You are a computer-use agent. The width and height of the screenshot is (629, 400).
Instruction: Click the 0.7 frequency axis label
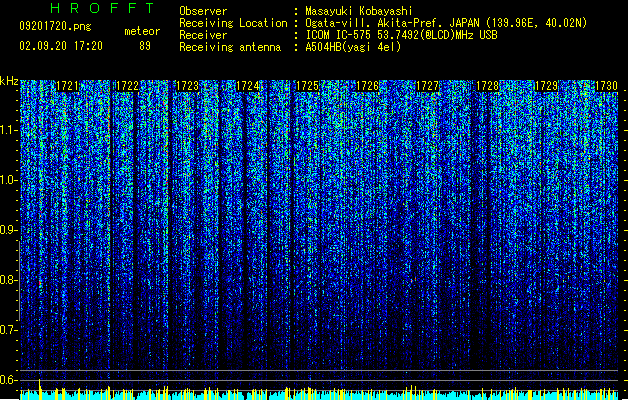pos(9,330)
